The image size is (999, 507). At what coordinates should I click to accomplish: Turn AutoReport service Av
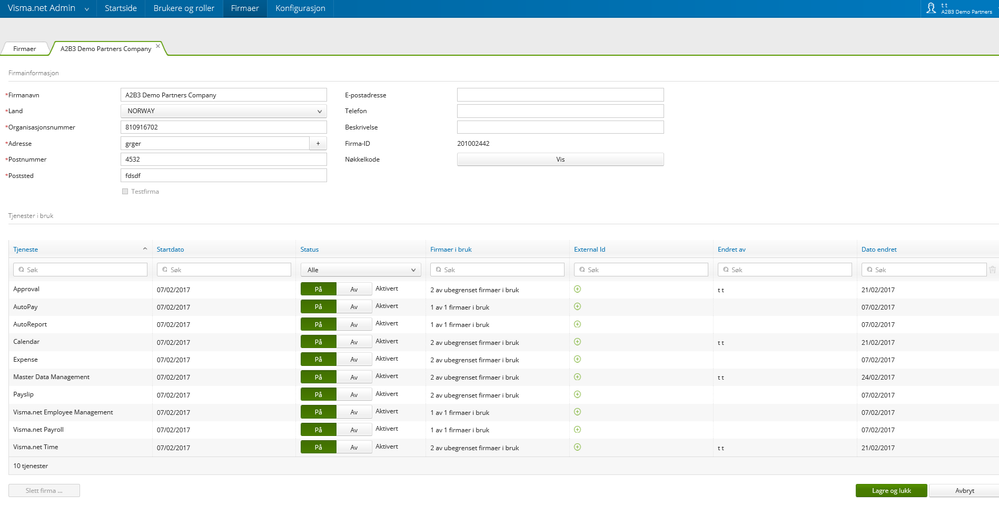(x=354, y=324)
